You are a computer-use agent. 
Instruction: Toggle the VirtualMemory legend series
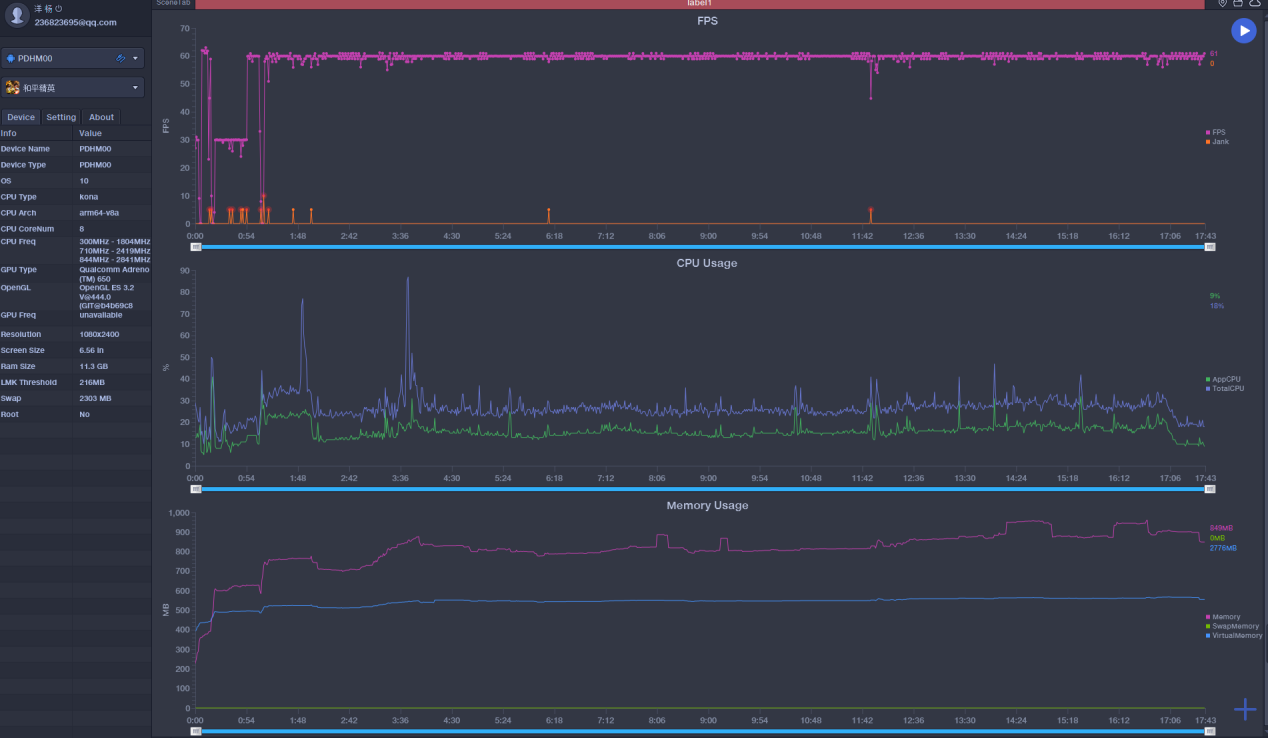tap(1234, 636)
